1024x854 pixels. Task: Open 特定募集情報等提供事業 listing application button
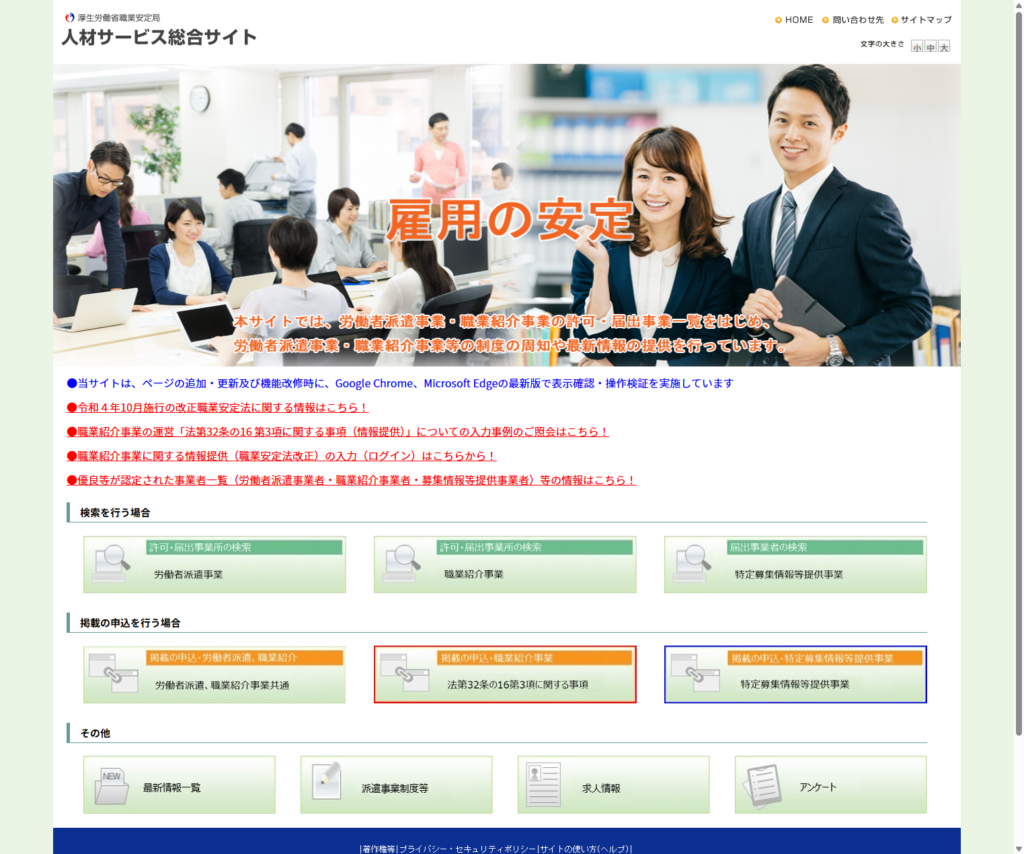click(795, 675)
